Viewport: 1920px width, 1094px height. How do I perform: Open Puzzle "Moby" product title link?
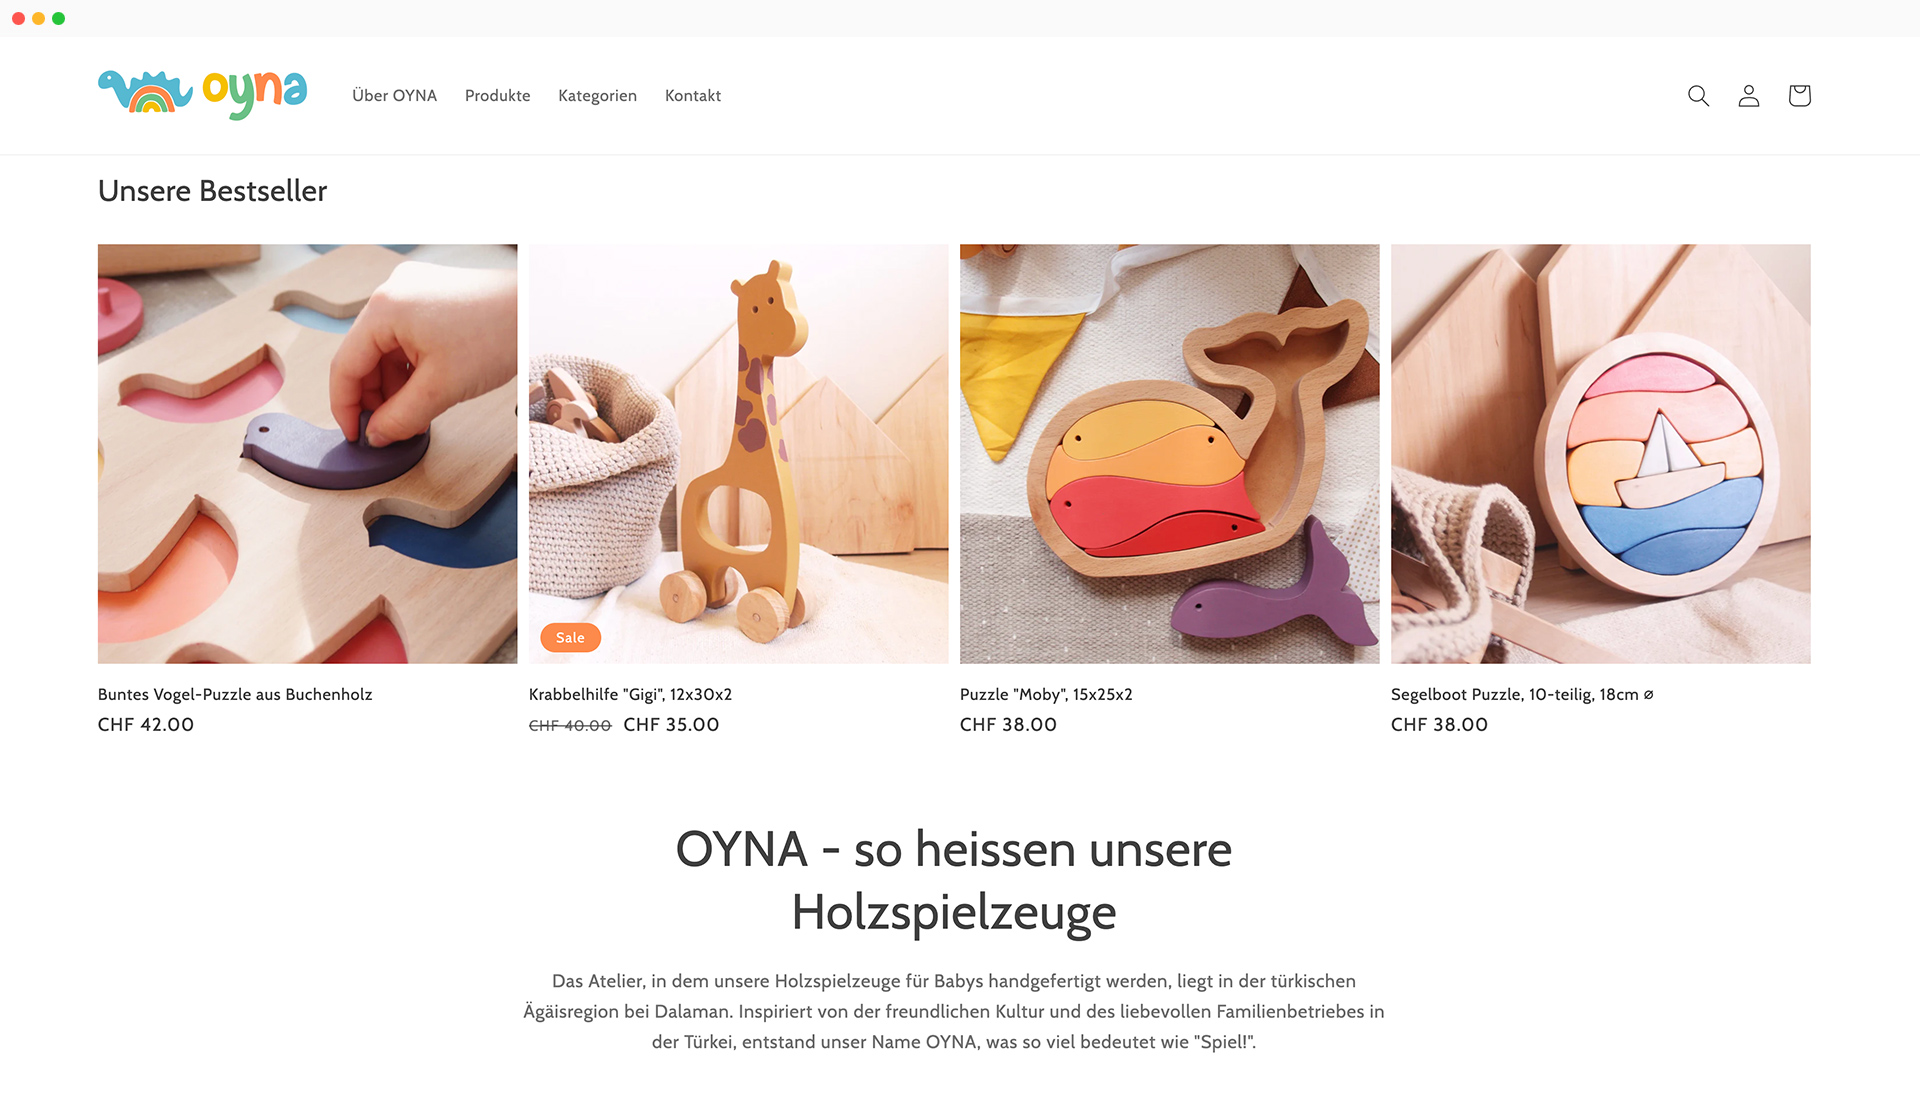point(1046,694)
